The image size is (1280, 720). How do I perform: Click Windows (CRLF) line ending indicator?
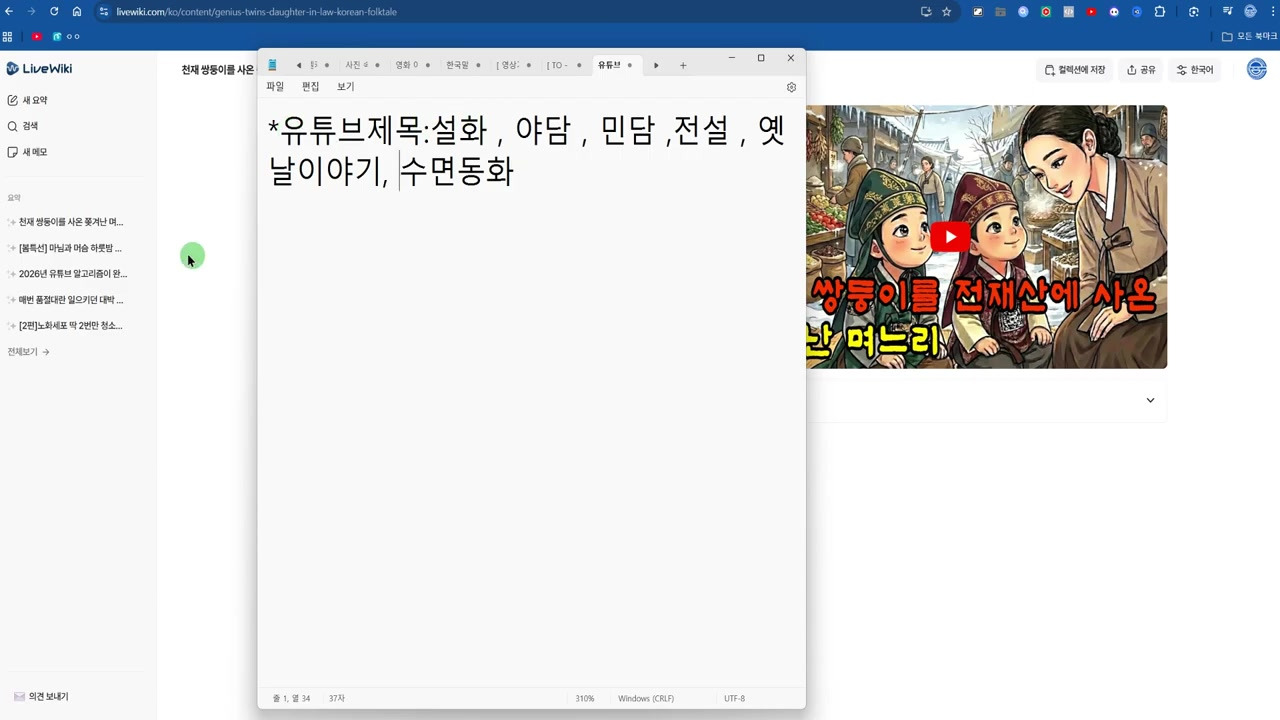[x=646, y=698]
